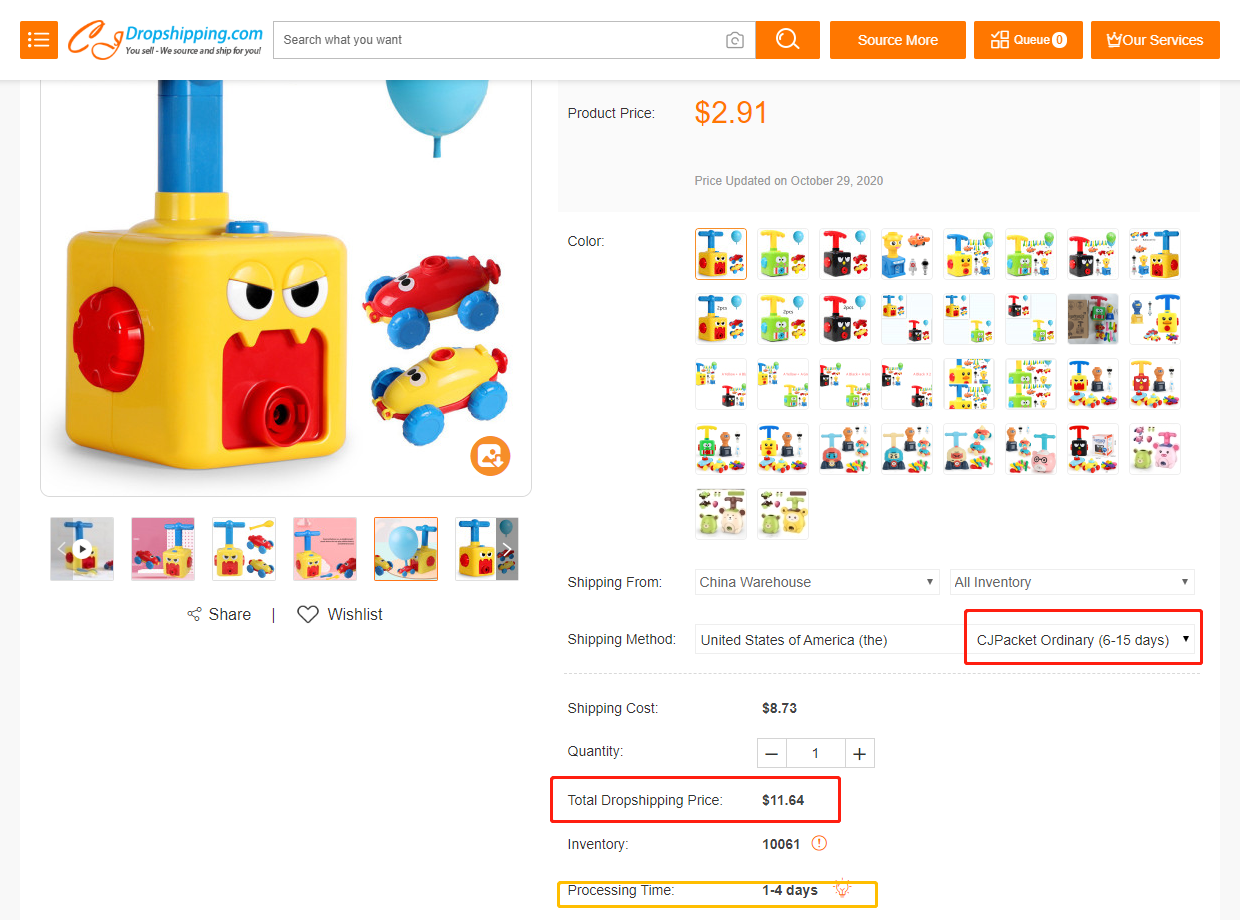Decrease quantity with the minus button
This screenshot has height=920, width=1240.
(772, 753)
